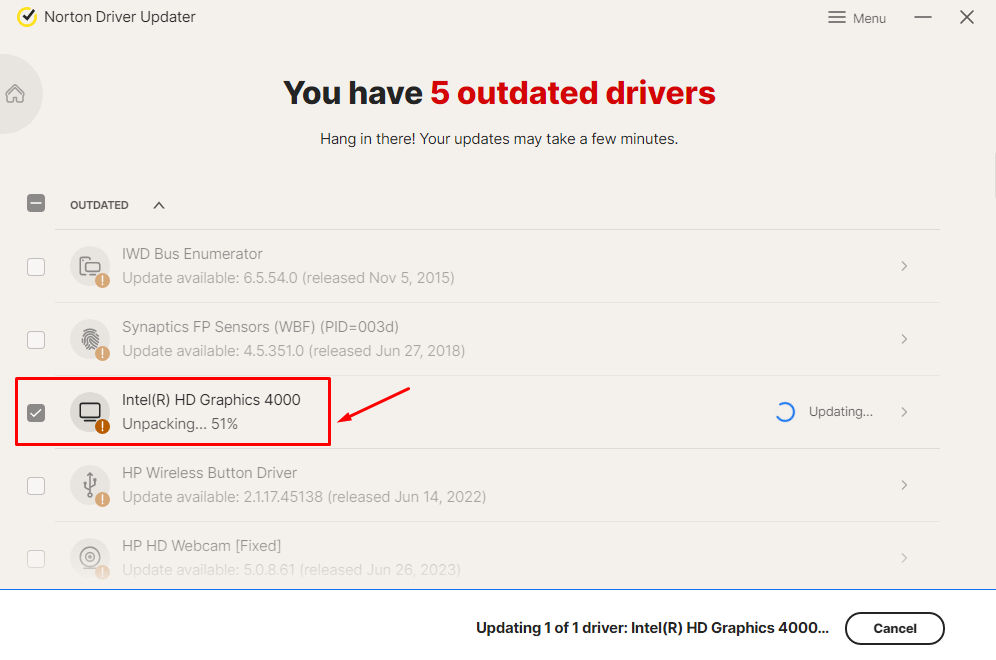Go to the Home icon in sidebar
The height and width of the screenshot is (660, 996).
pos(15,94)
